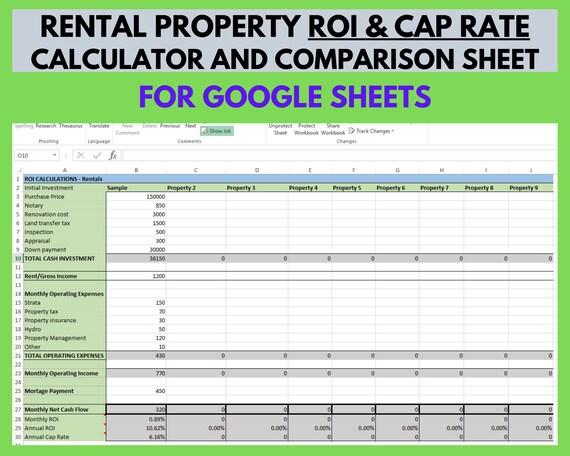
Task: Click the formula bar input field
Action: click(x=340, y=156)
